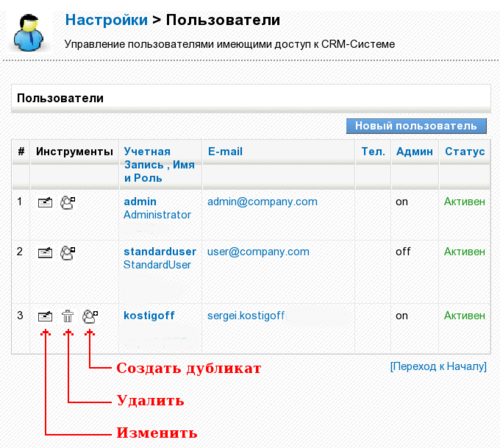
Task: Open the Administrator role link
Action: pos(157,215)
